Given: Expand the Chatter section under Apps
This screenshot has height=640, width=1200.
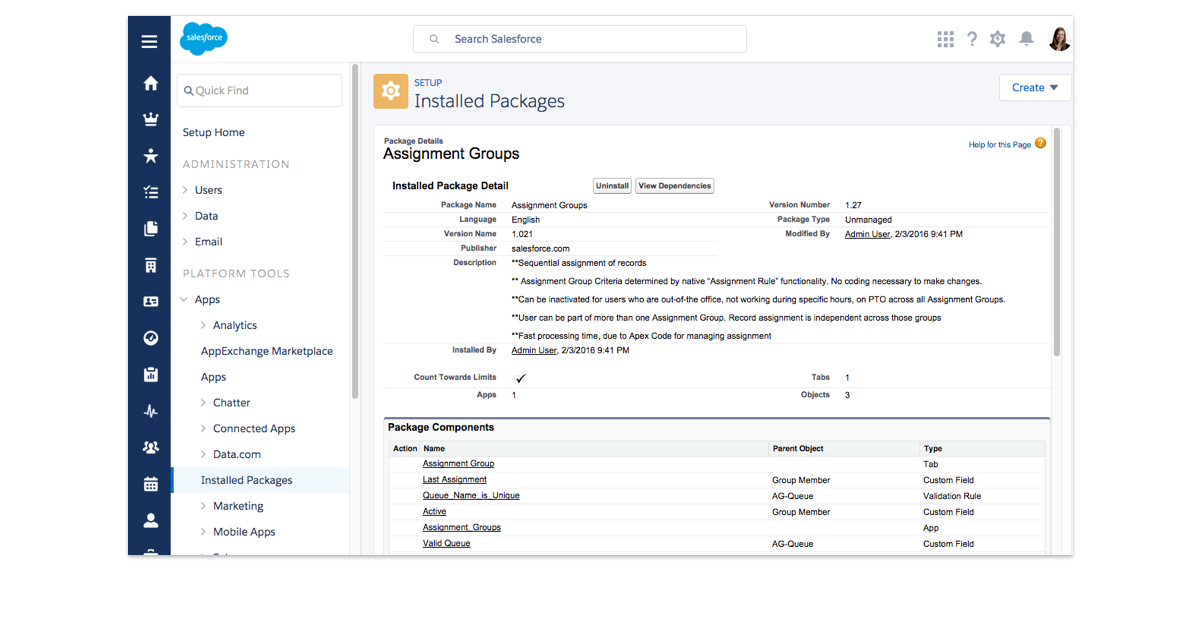Looking at the screenshot, I should pyautogui.click(x=203, y=403).
